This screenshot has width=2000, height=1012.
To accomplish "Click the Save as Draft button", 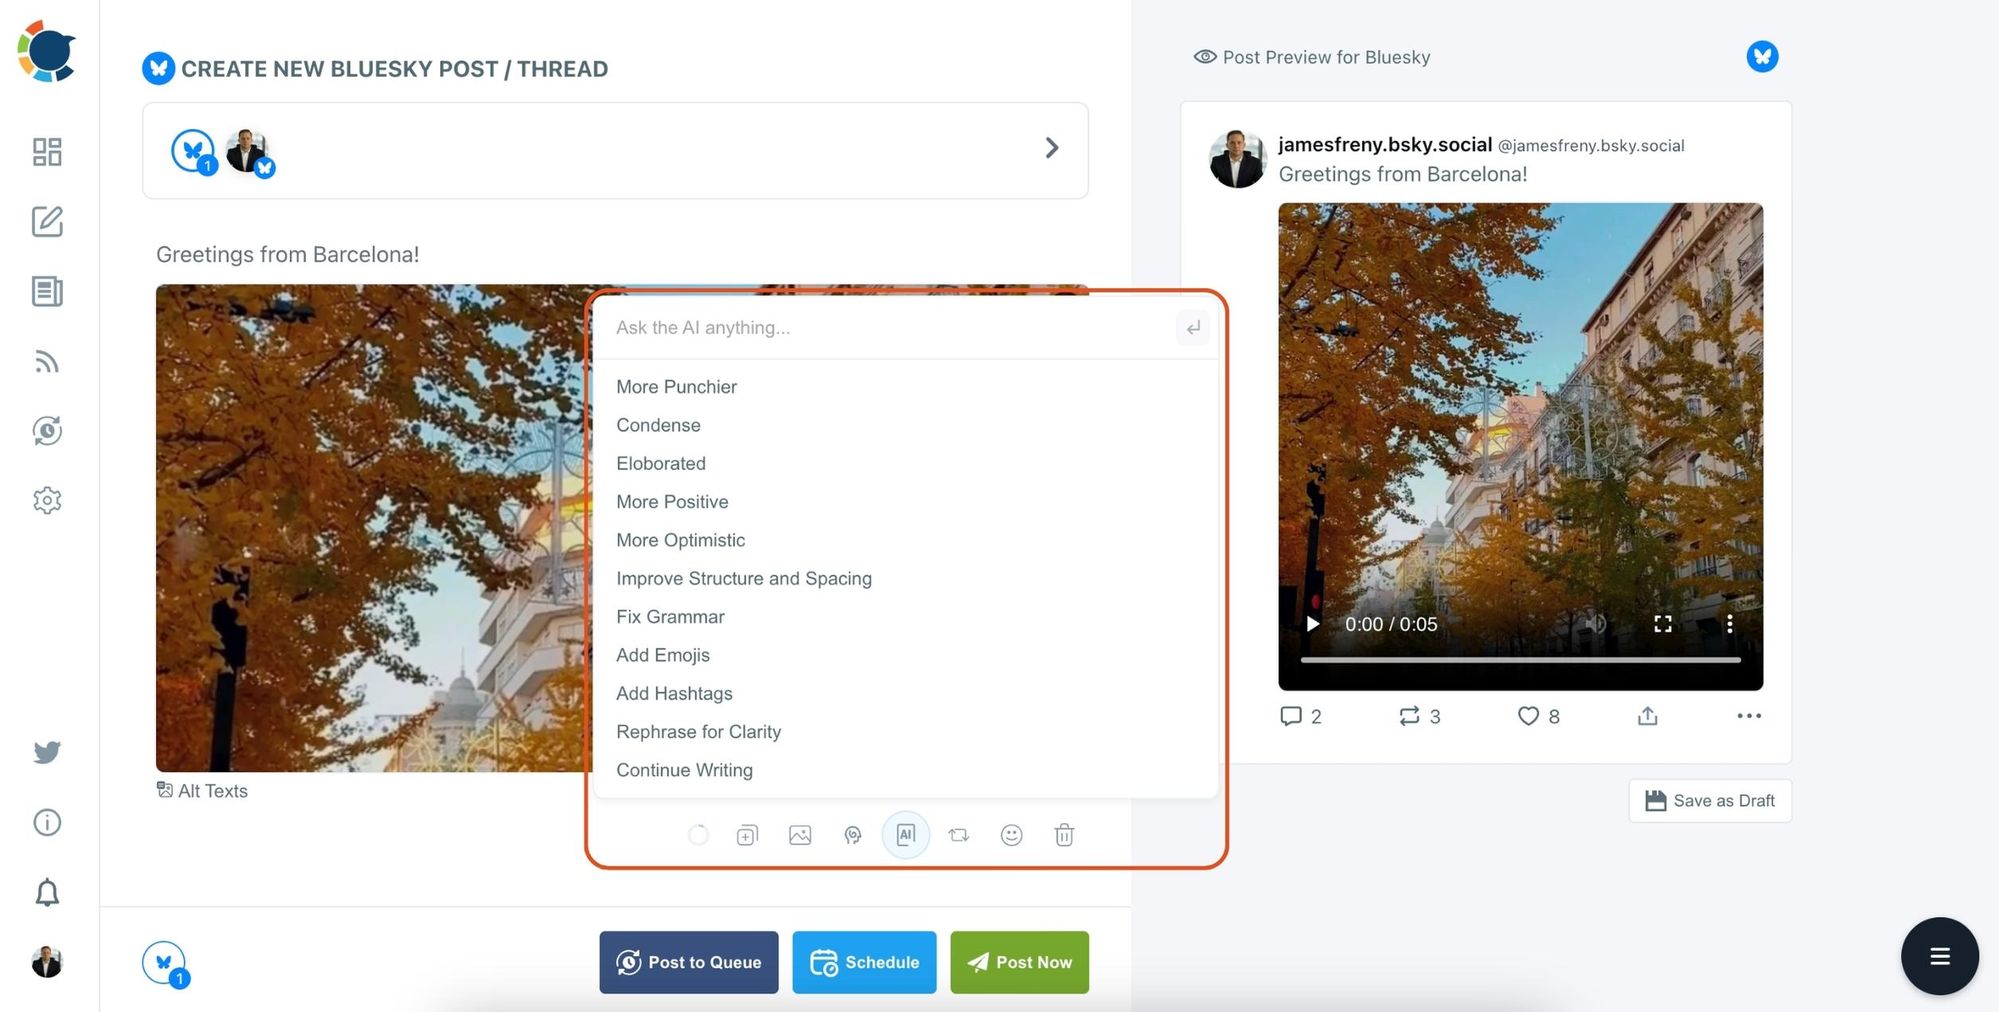I will [1710, 801].
